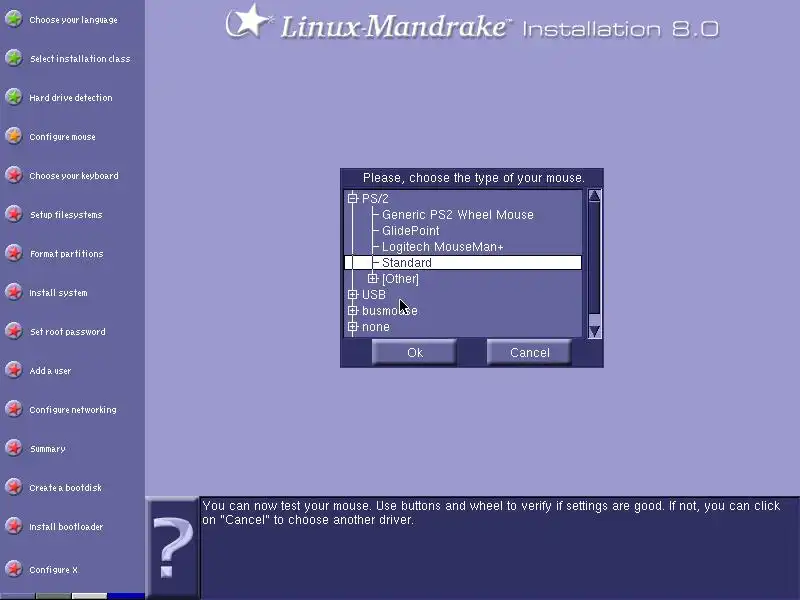The image size is (800, 600).
Task: Click the 'Please, choose the type' dialog title
Action: pos(473,178)
